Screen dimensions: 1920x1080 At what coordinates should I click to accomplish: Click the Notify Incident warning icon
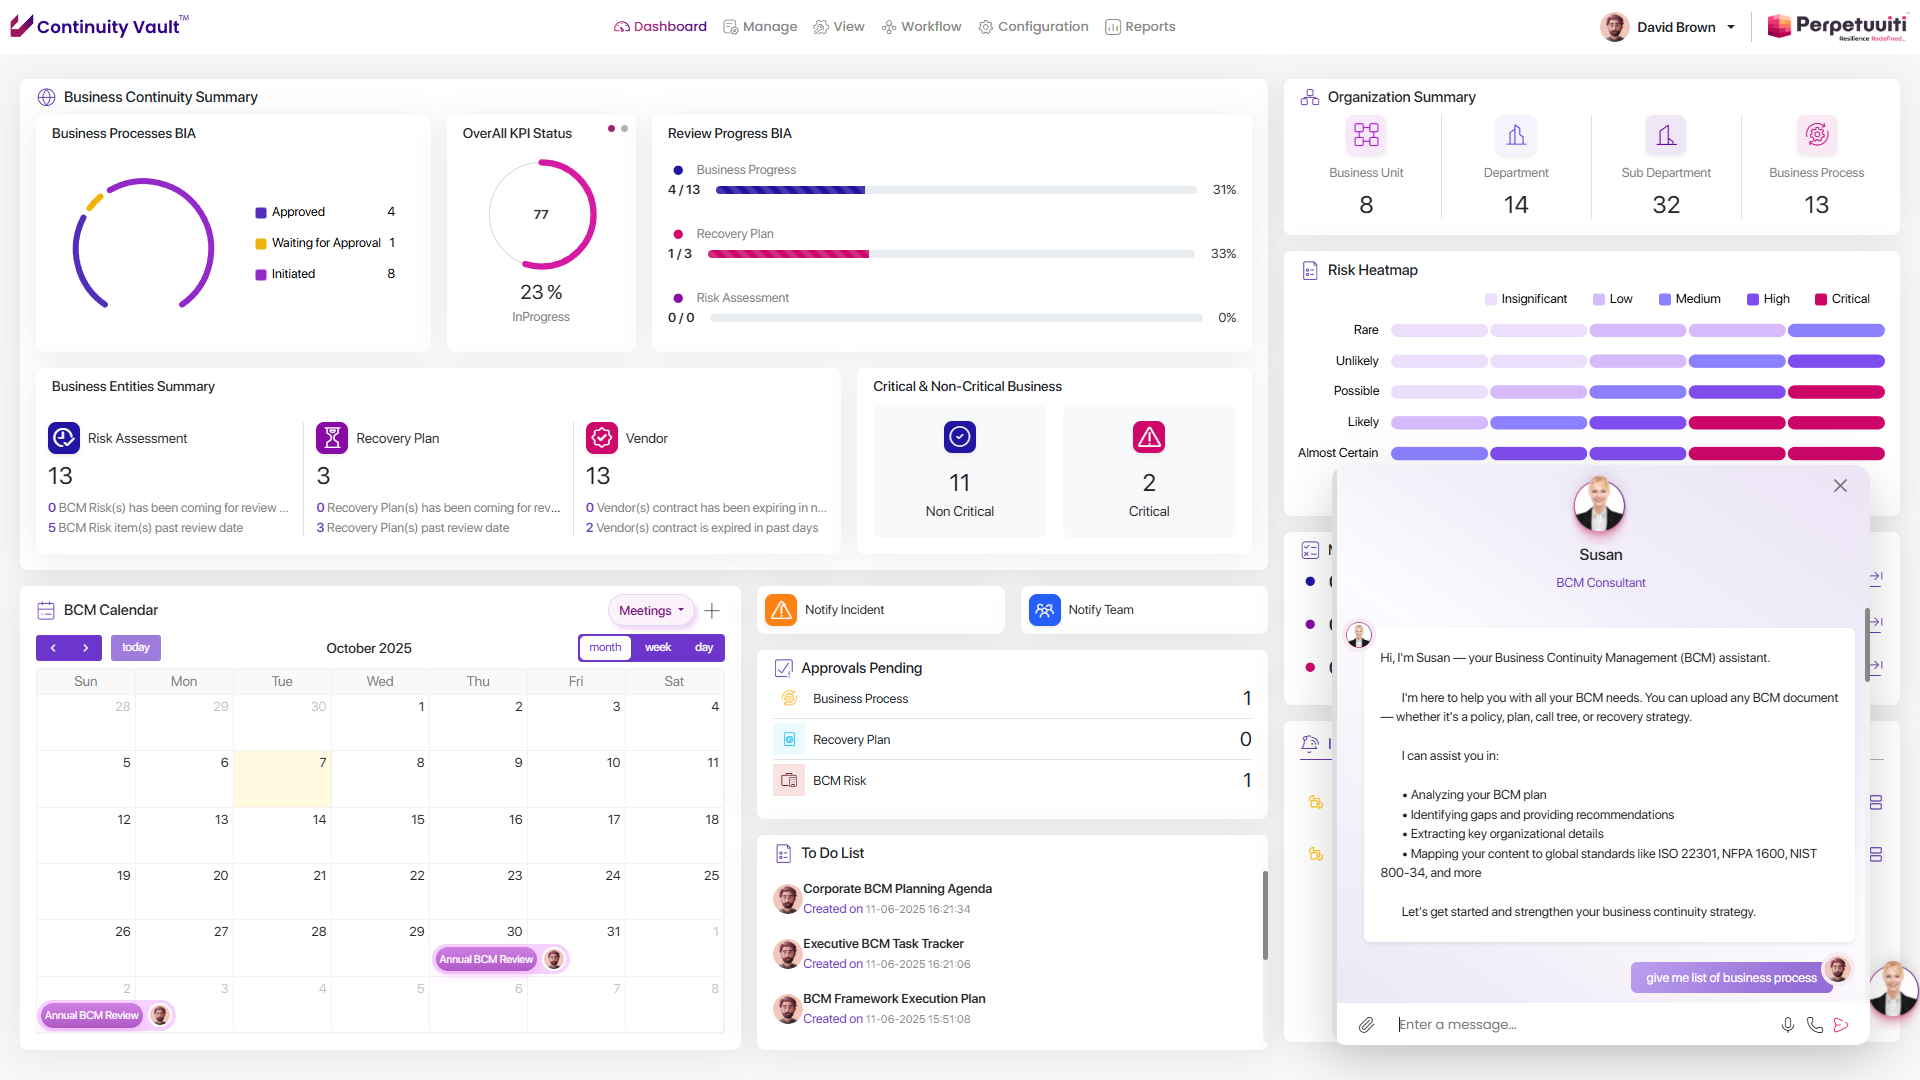click(x=781, y=610)
